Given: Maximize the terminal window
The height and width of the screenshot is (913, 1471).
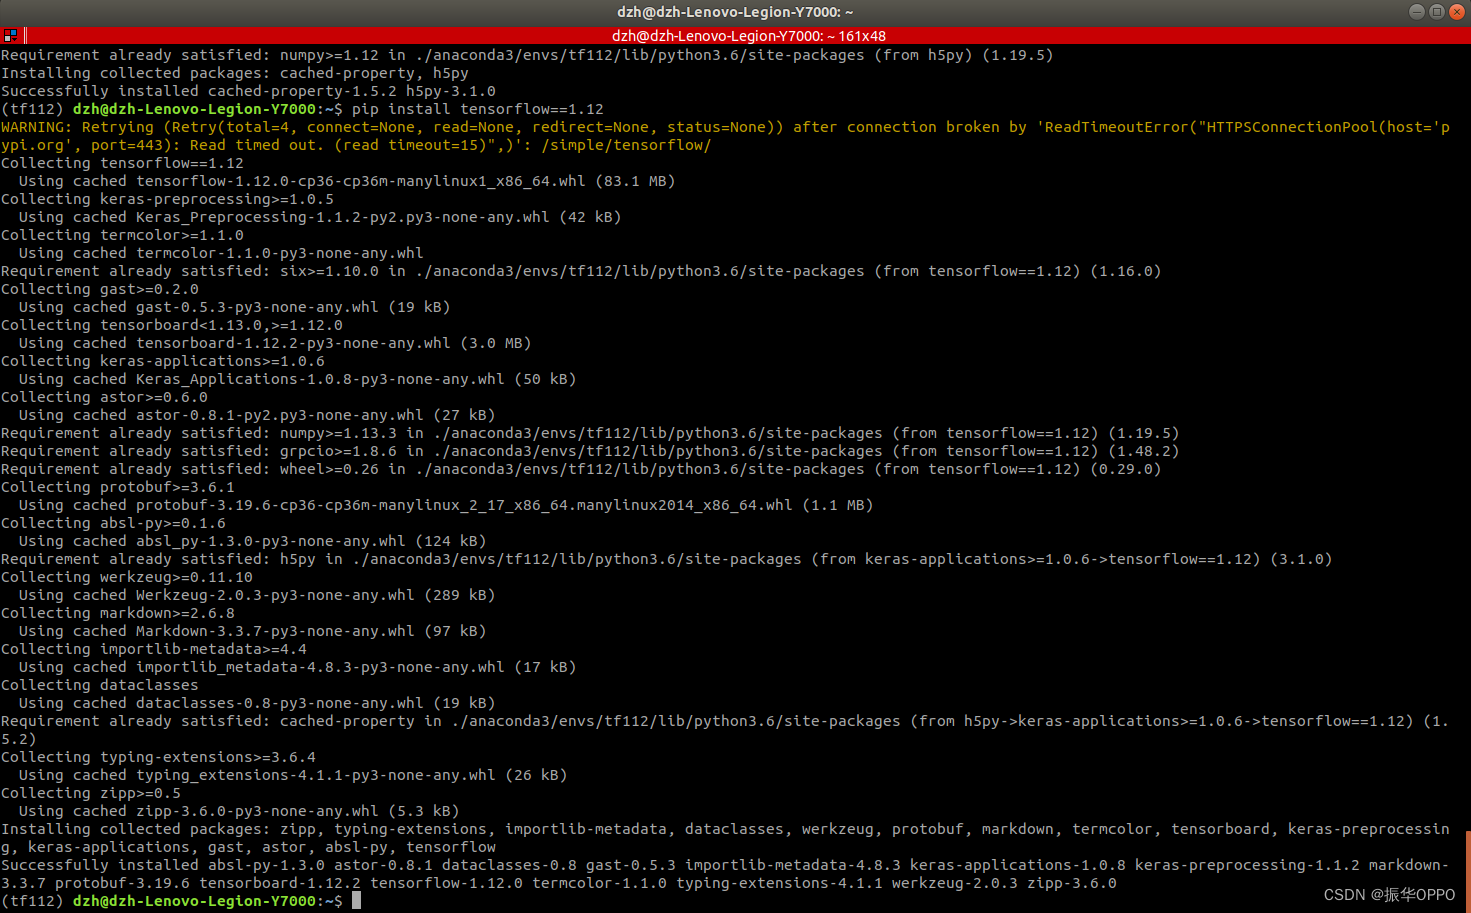Looking at the screenshot, I should (x=1436, y=12).
